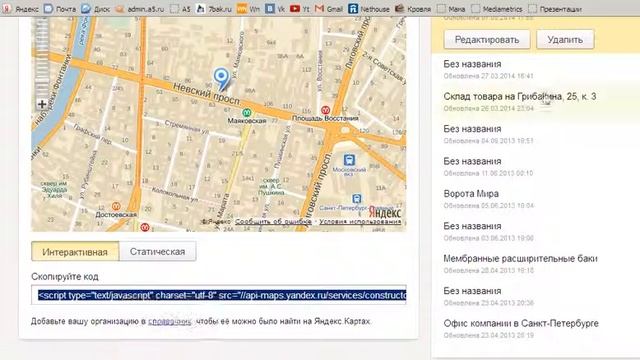
Task: Open the Gmail bookmark
Action: (x=329, y=9)
